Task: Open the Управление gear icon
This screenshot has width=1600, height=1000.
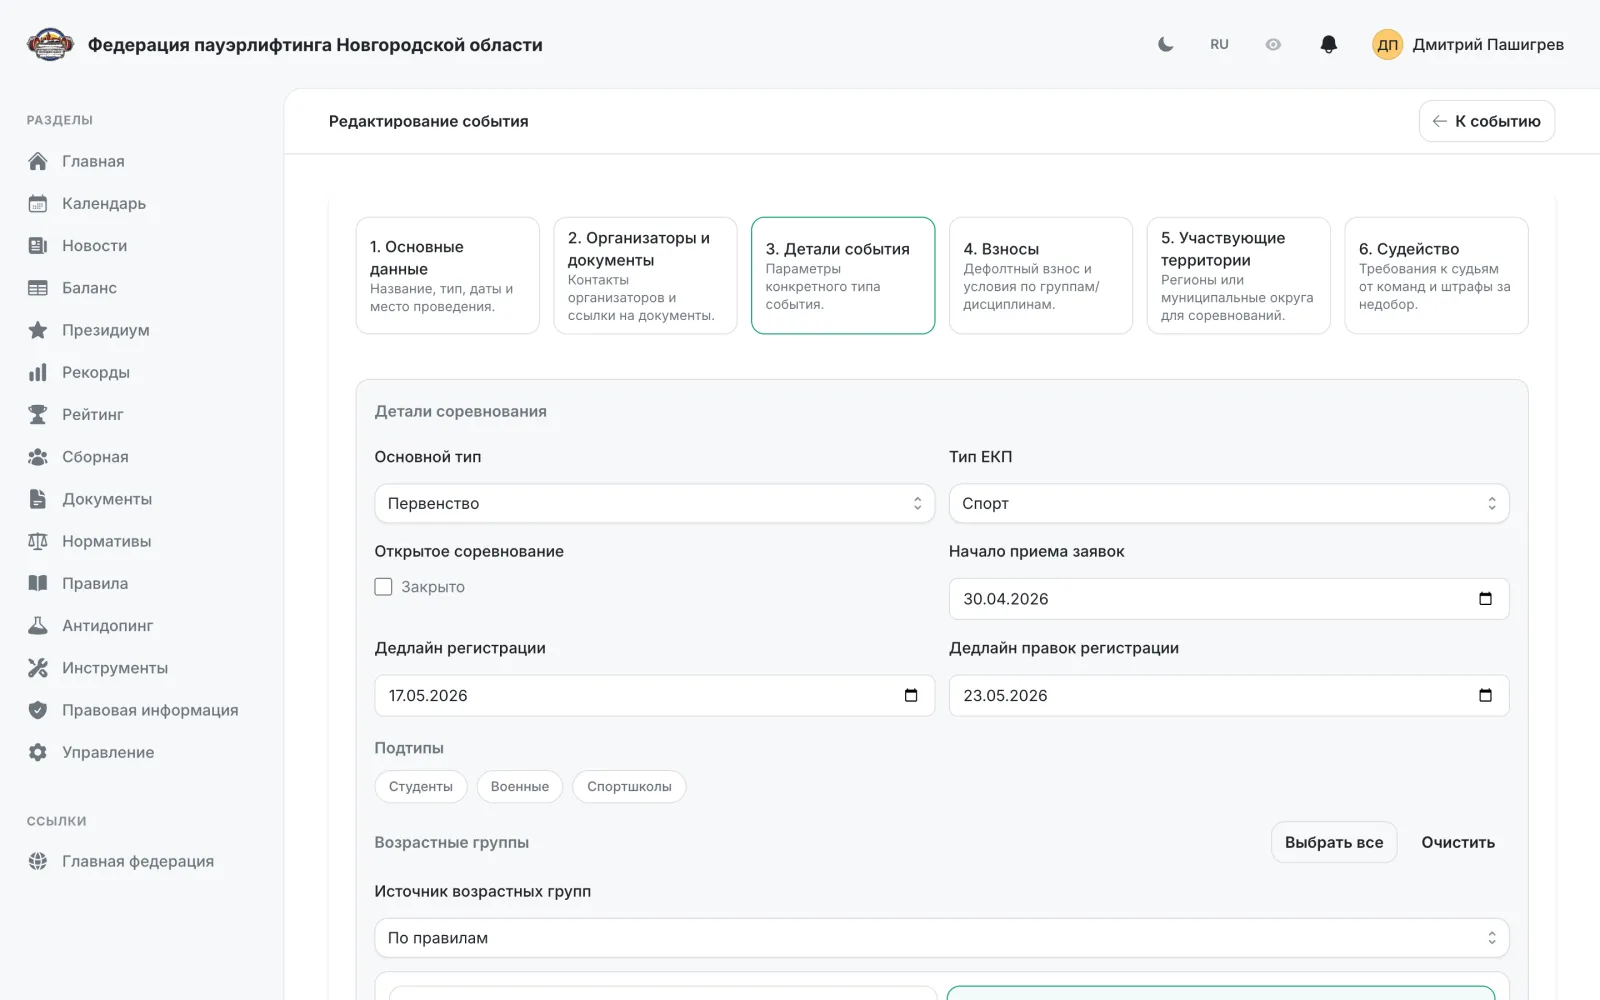Action: coord(38,752)
